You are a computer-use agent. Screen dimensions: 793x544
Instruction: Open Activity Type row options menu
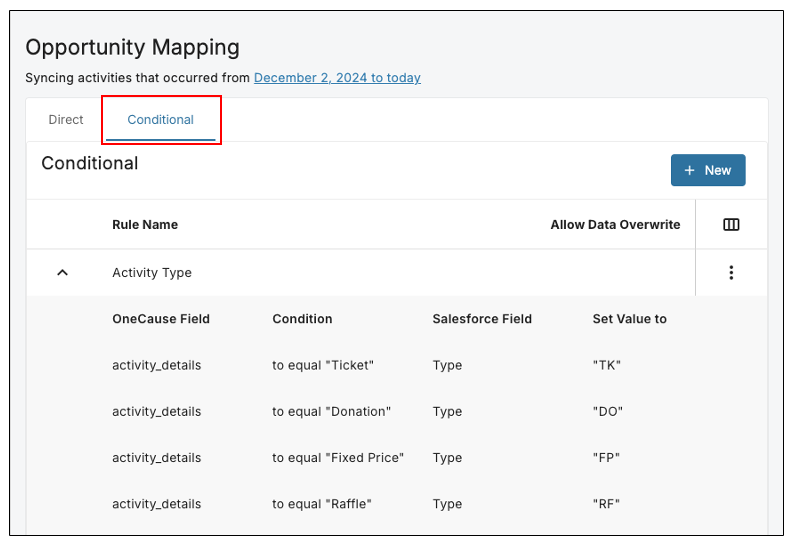(x=731, y=273)
